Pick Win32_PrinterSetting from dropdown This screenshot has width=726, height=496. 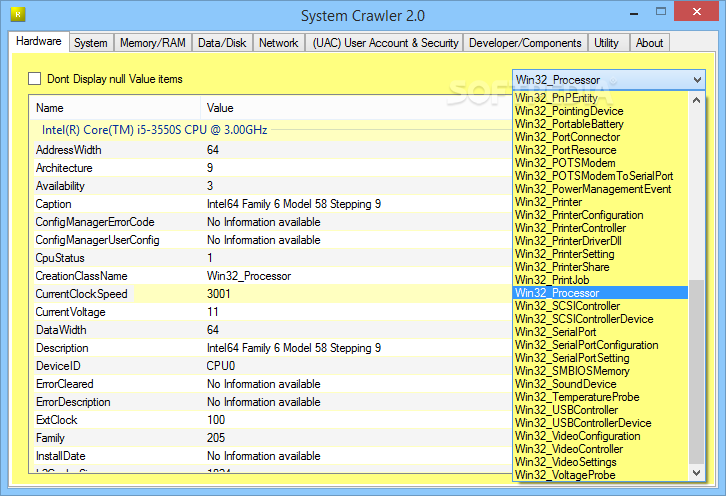pyautogui.click(x=601, y=253)
